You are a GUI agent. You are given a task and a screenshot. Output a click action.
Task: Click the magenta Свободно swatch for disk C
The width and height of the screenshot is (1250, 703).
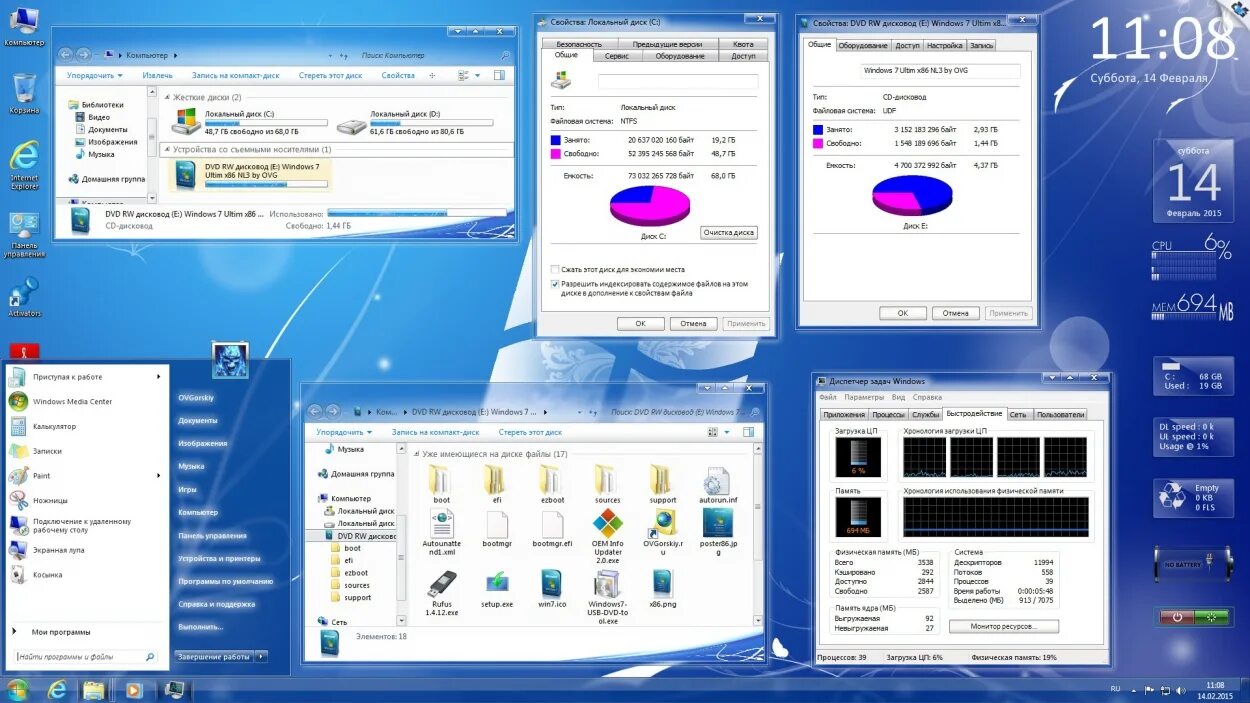[x=555, y=154]
